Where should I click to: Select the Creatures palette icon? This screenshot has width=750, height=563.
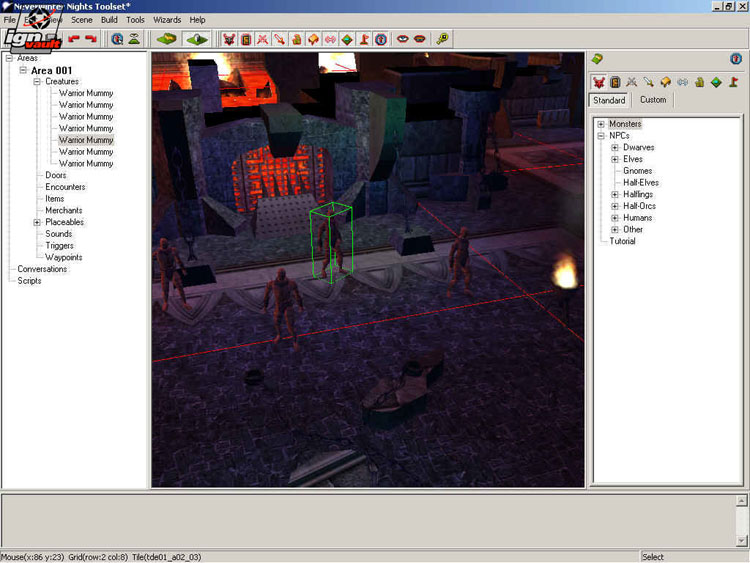[x=598, y=82]
